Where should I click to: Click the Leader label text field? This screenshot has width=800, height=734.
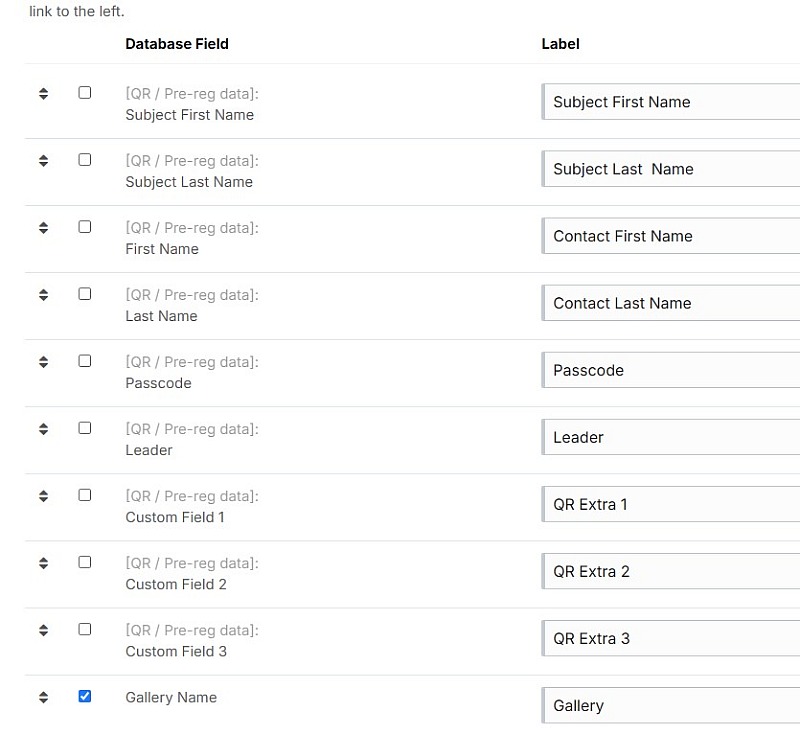coord(670,437)
